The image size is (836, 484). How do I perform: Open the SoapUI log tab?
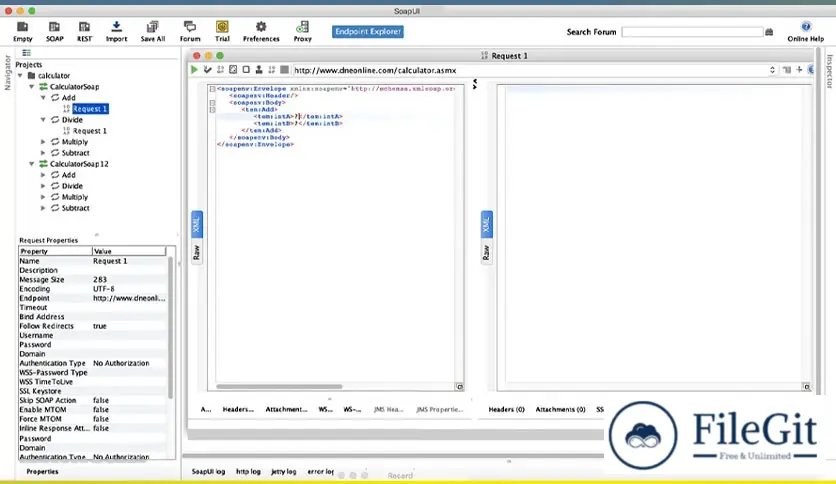point(208,472)
